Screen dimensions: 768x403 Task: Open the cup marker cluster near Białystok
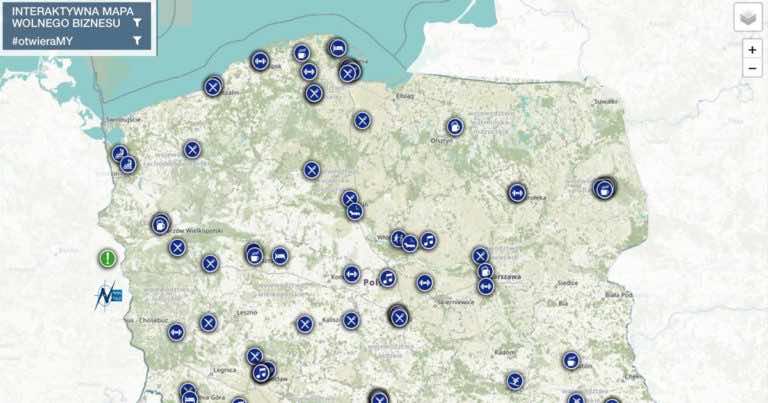point(604,189)
